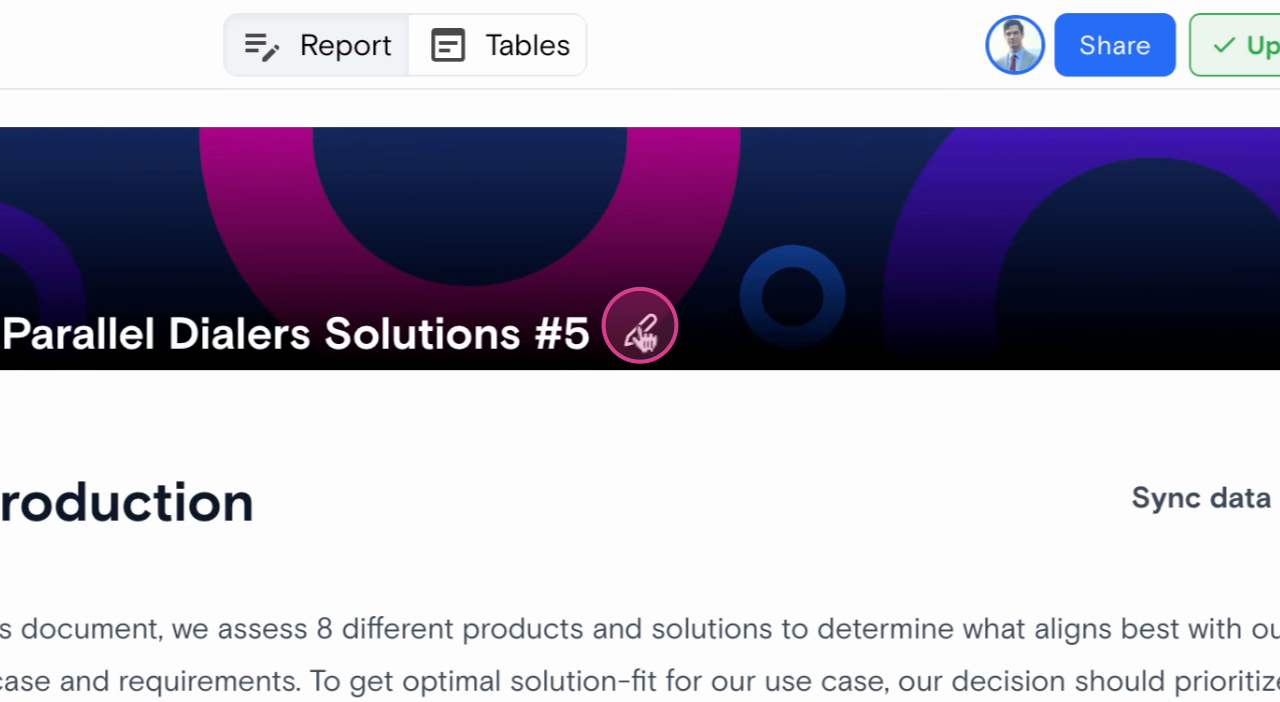
Task: Click the pencil edit icon beside the title
Action: [x=640, y=326]
